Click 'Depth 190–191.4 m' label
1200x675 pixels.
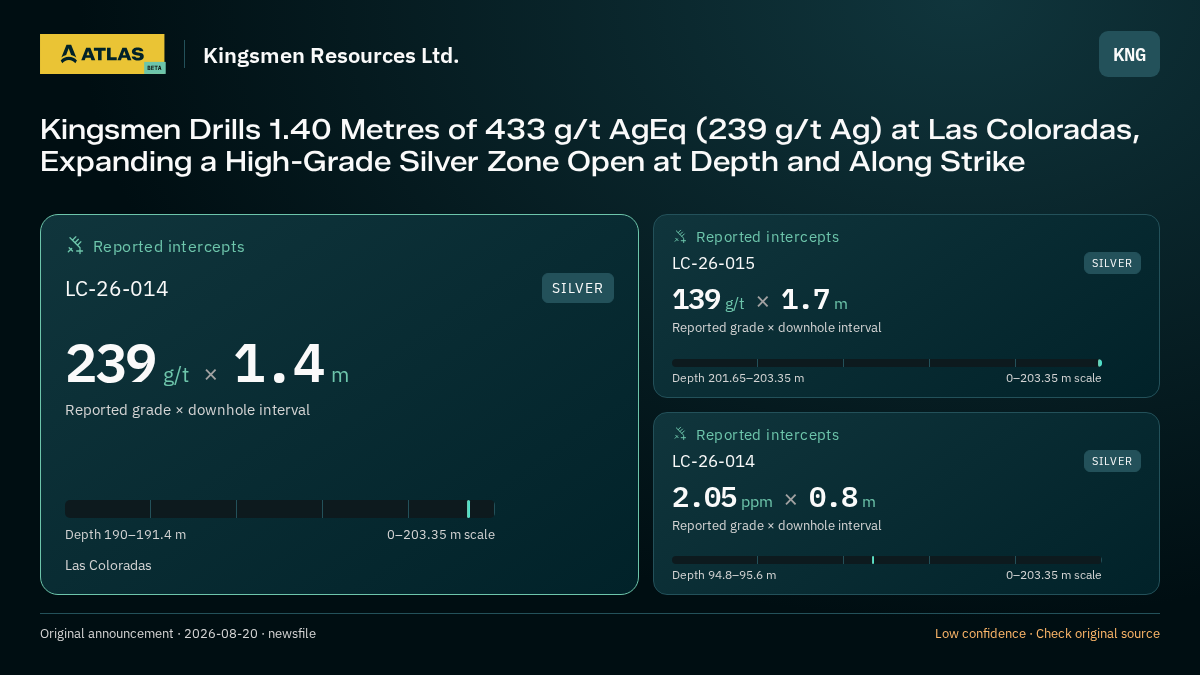[x=125, y=535]
